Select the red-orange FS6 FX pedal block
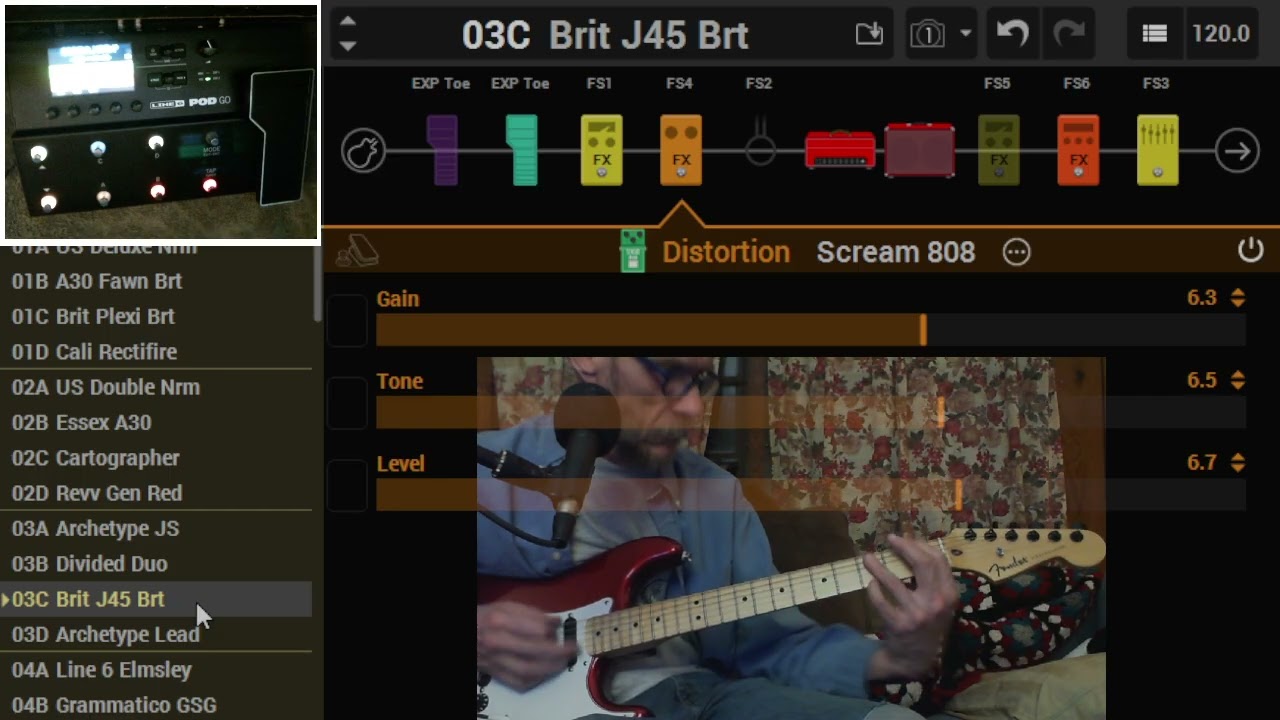Screen dimensions: 1280x720 pyautogui.click(x=1078, y=151)
